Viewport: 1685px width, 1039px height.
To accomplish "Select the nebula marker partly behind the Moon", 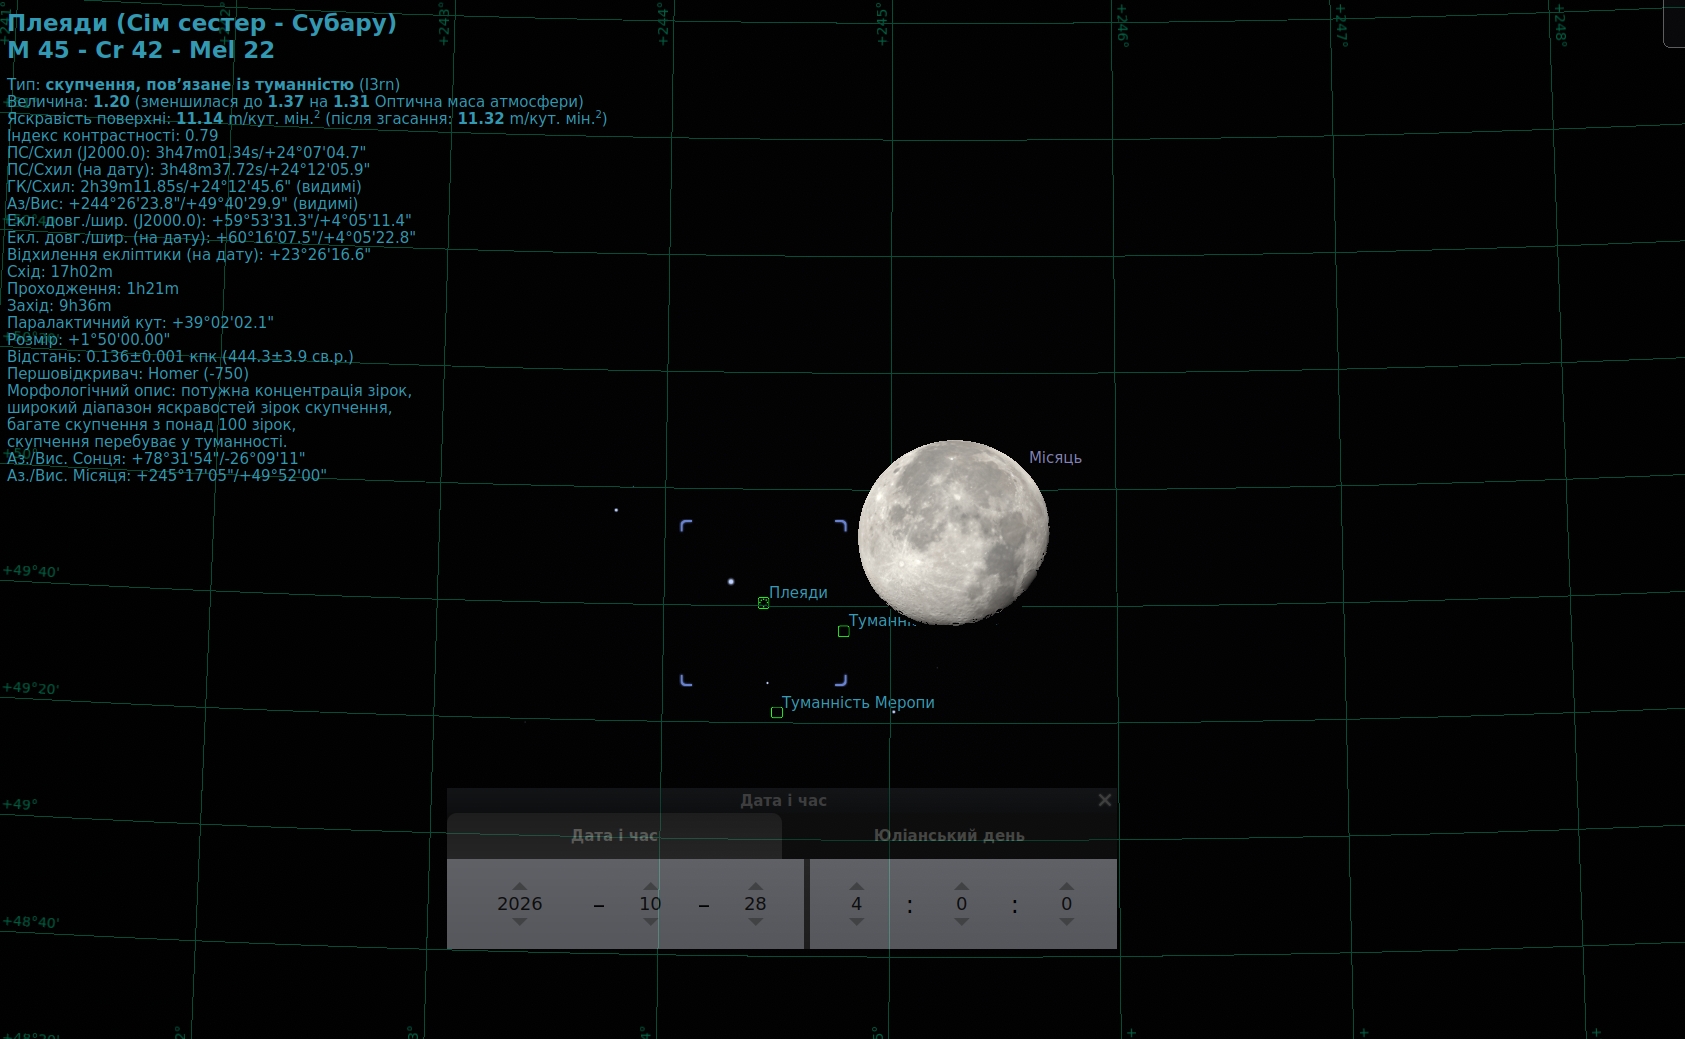I will (843, 631).
